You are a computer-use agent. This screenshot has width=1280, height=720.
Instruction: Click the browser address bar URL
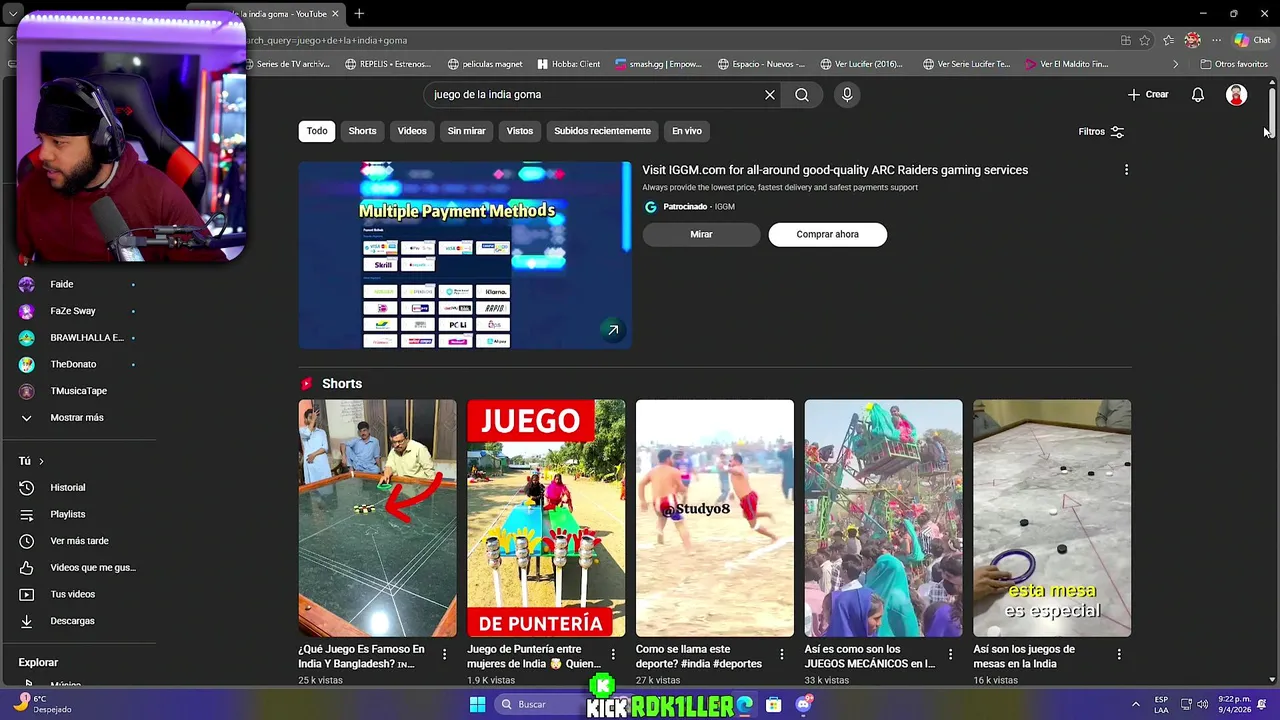point(326,40)
